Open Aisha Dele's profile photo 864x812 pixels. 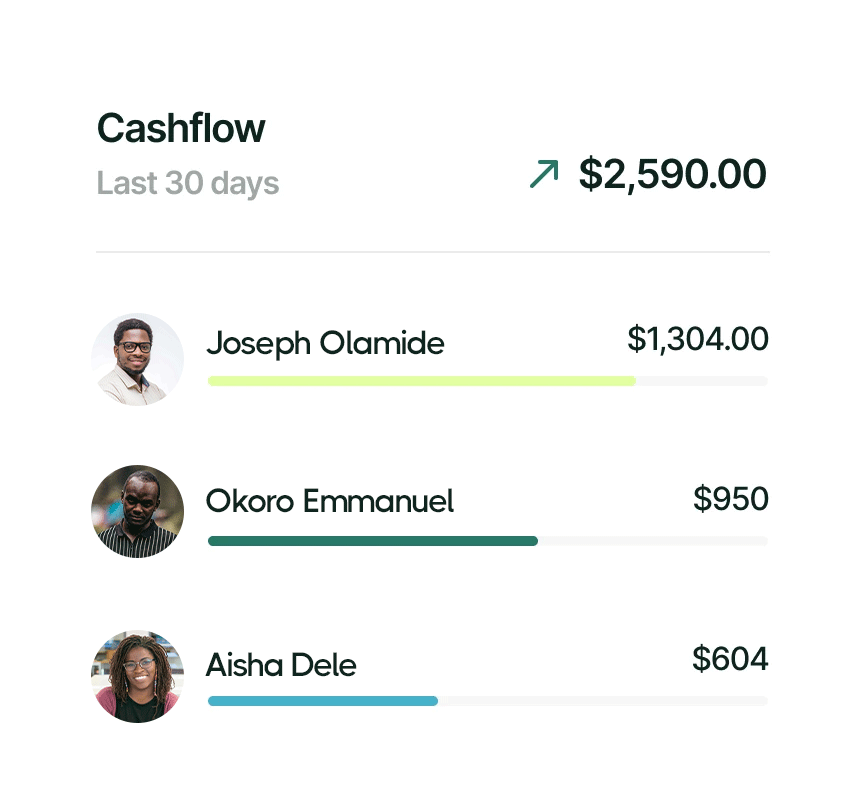(137, 676)
